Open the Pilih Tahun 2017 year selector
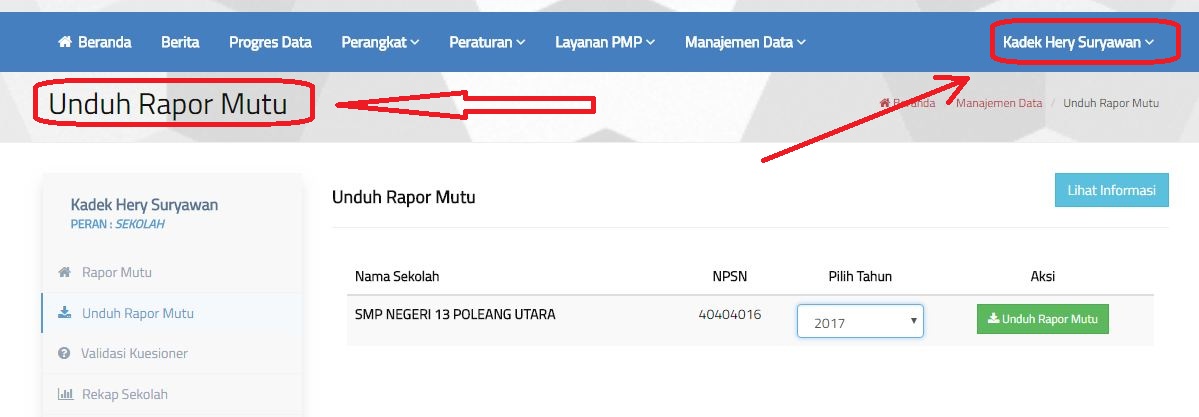The image size is (1199, 417). tap(860, 321)
